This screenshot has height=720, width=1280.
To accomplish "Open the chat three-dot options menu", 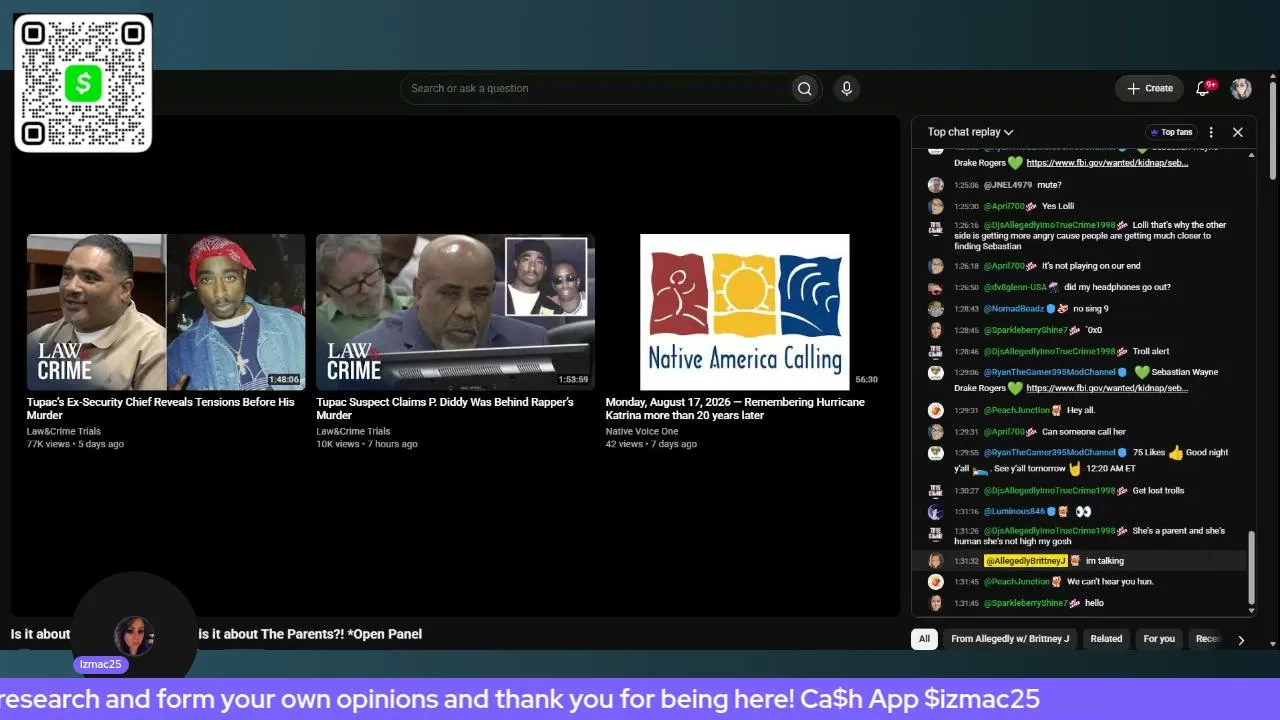I will pos(1211,132).
